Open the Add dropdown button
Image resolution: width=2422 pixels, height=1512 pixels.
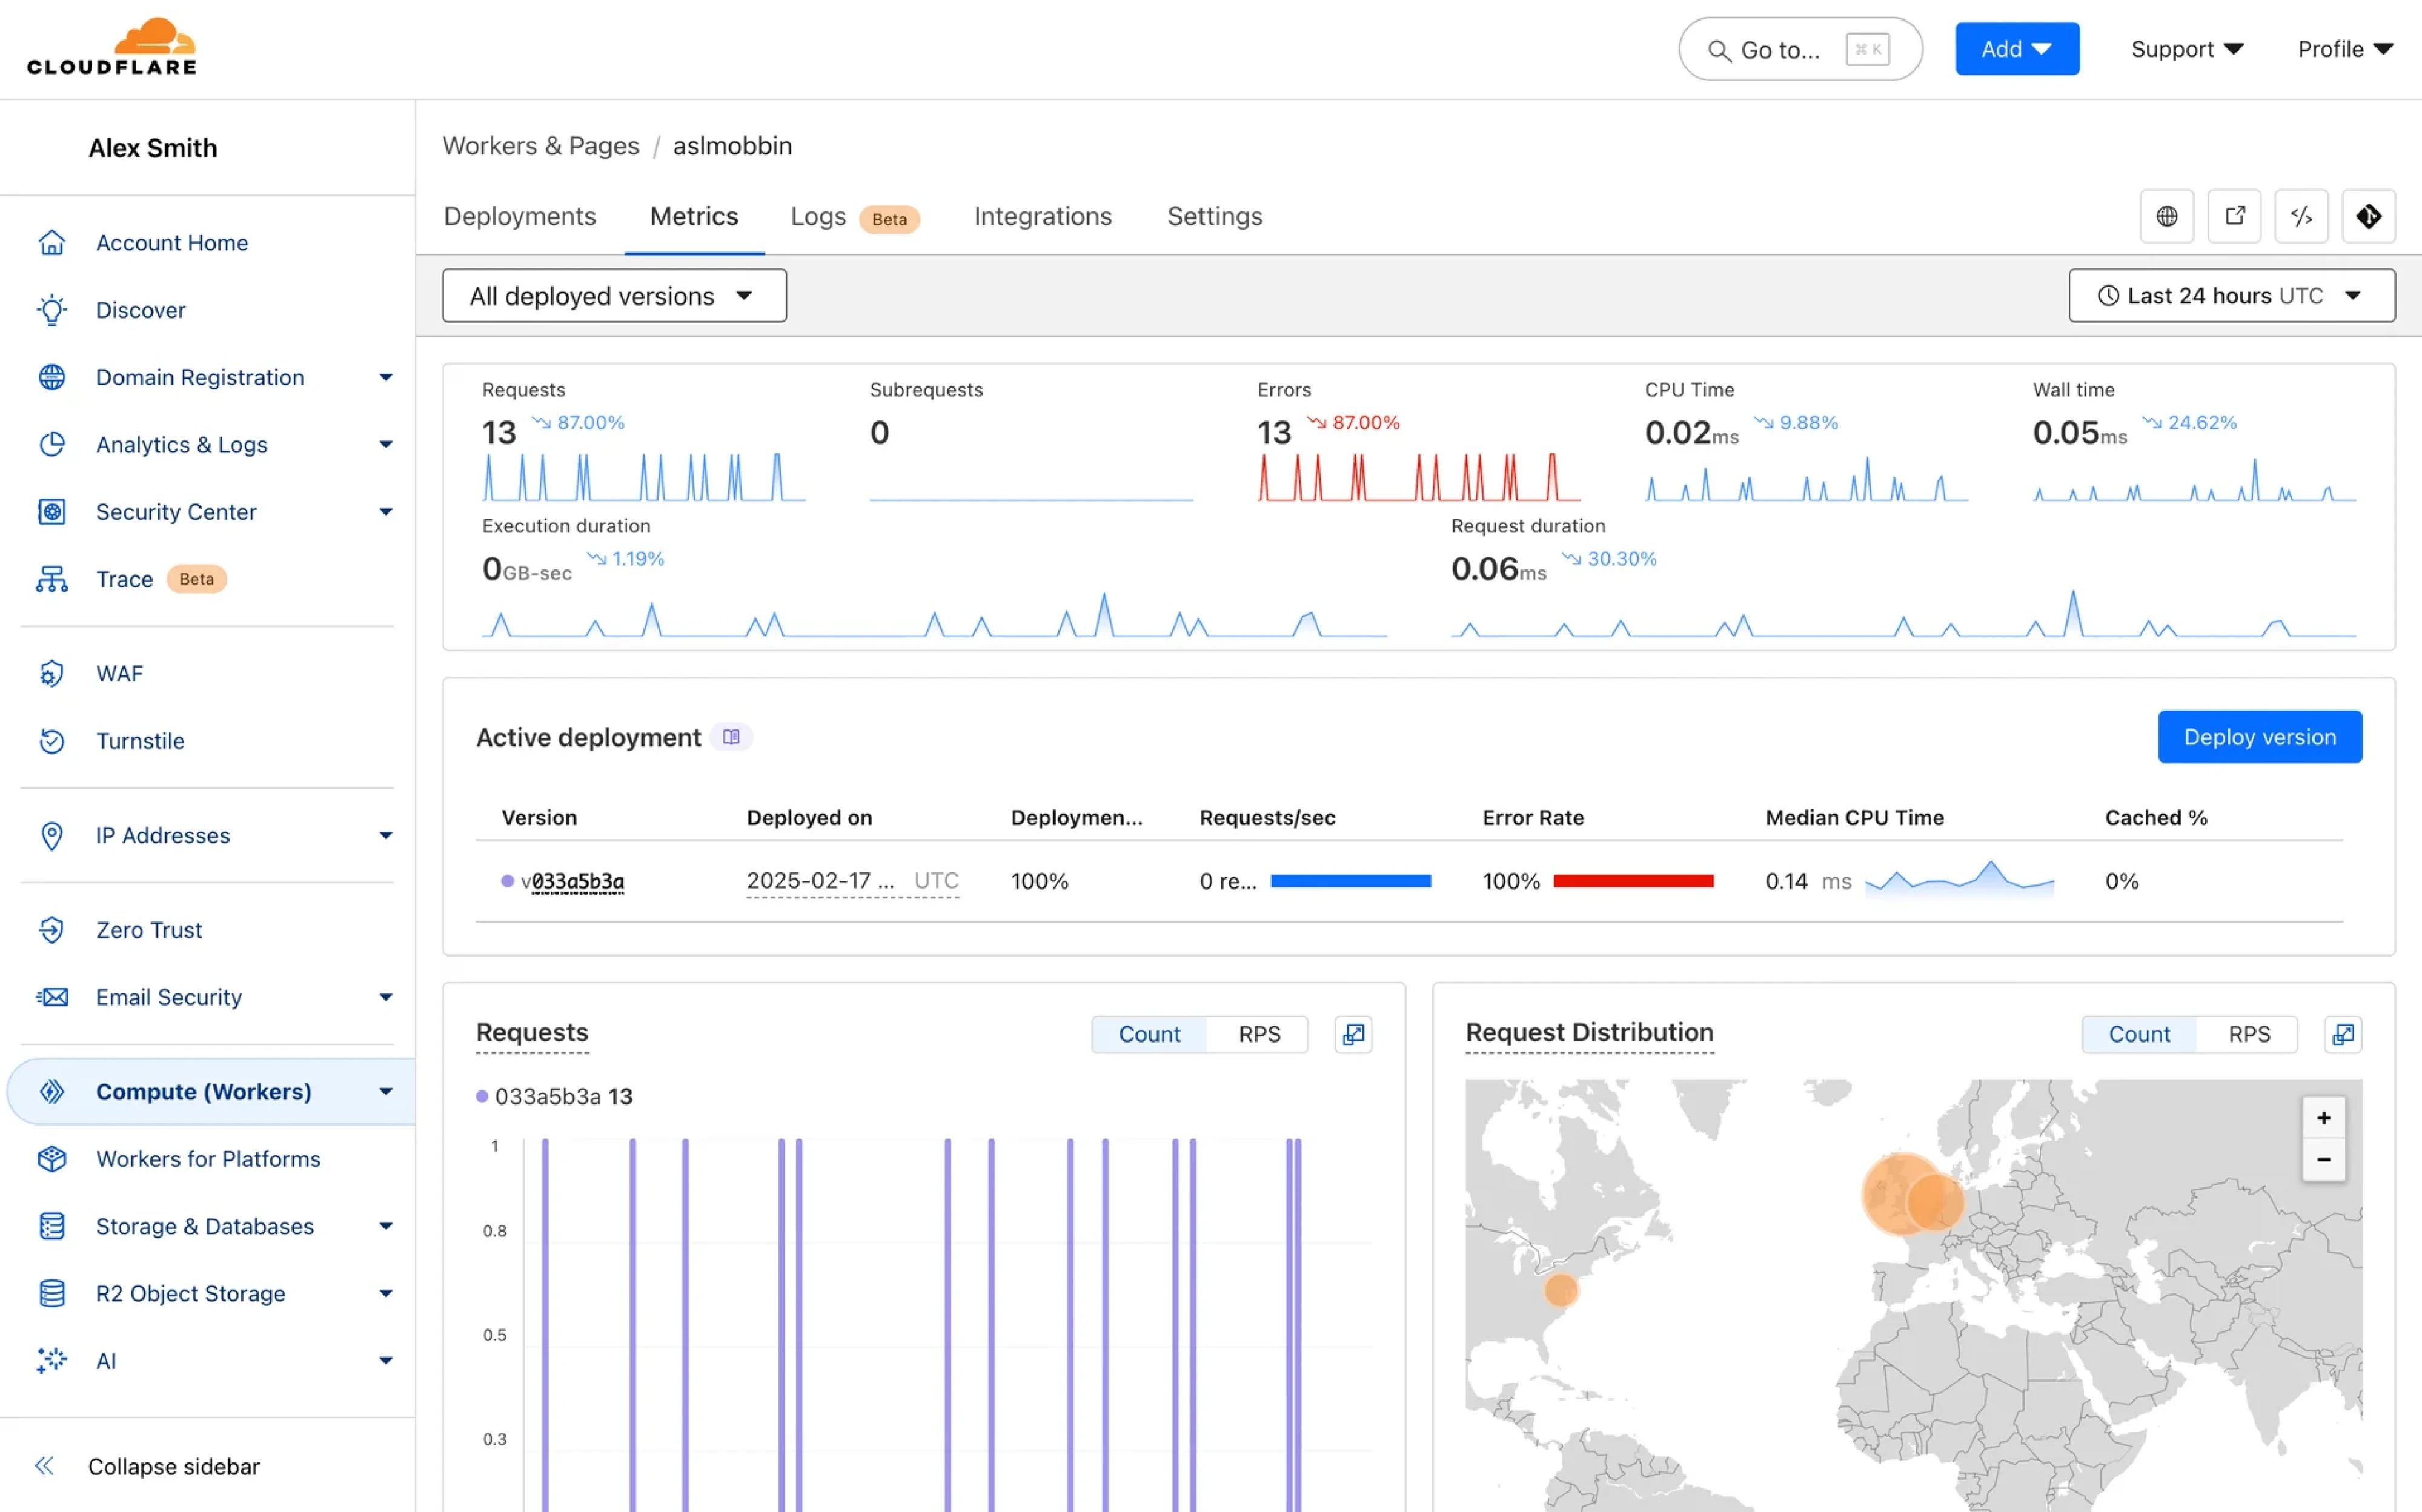(x=2016, y=49)
